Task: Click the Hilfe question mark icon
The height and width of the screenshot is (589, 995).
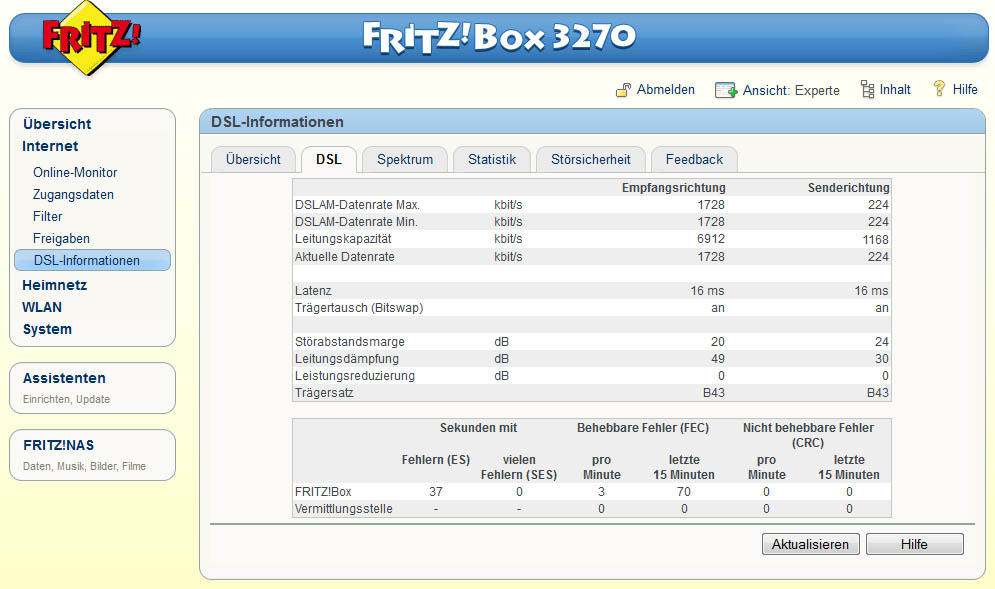Action: (939, 88)
